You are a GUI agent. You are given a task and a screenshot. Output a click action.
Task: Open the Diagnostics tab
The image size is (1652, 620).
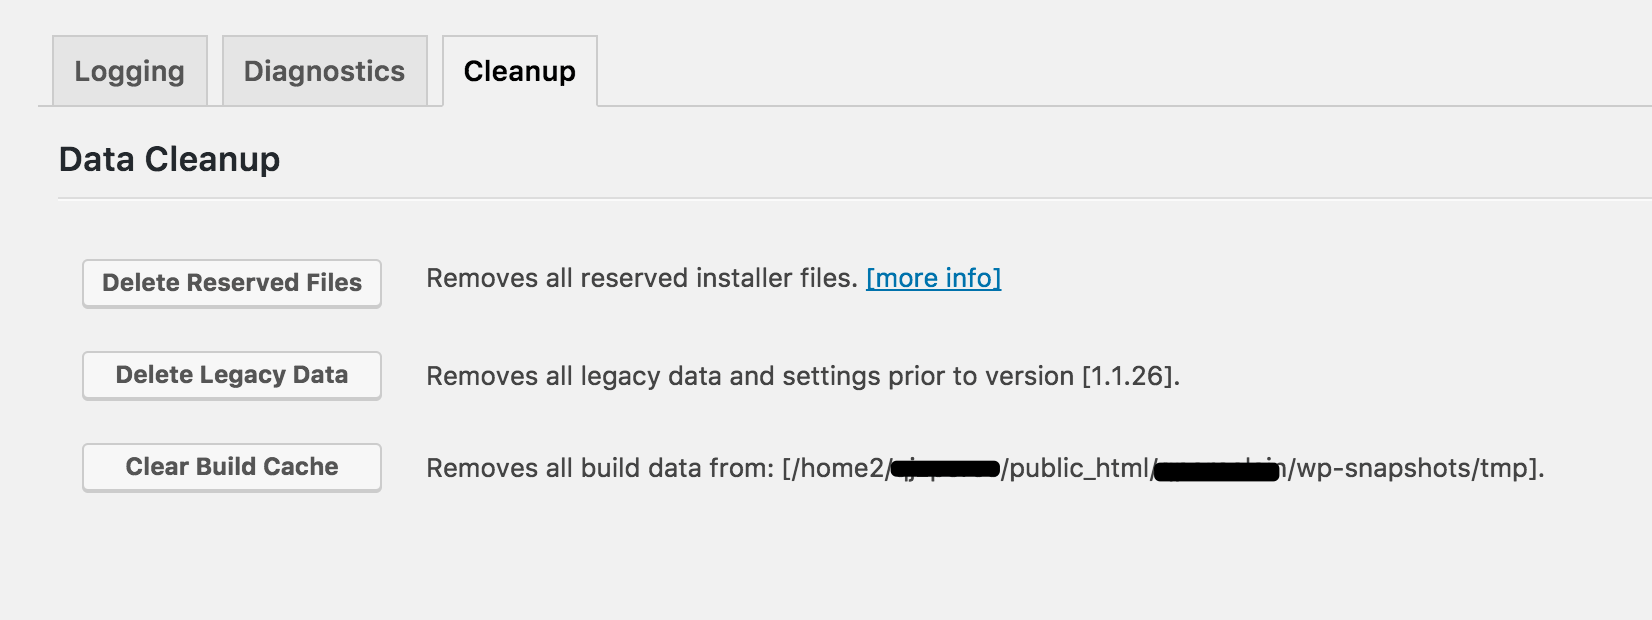(324, 71)
